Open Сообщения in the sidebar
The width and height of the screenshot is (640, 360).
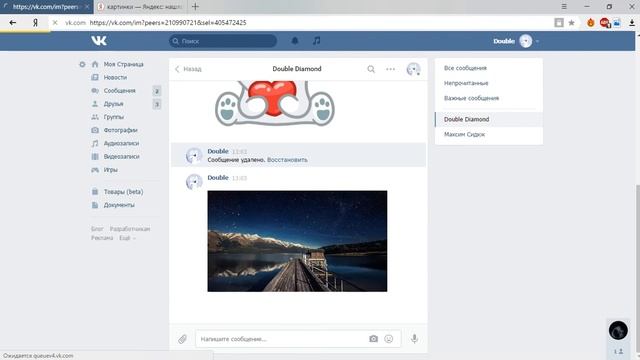[120, 91]
